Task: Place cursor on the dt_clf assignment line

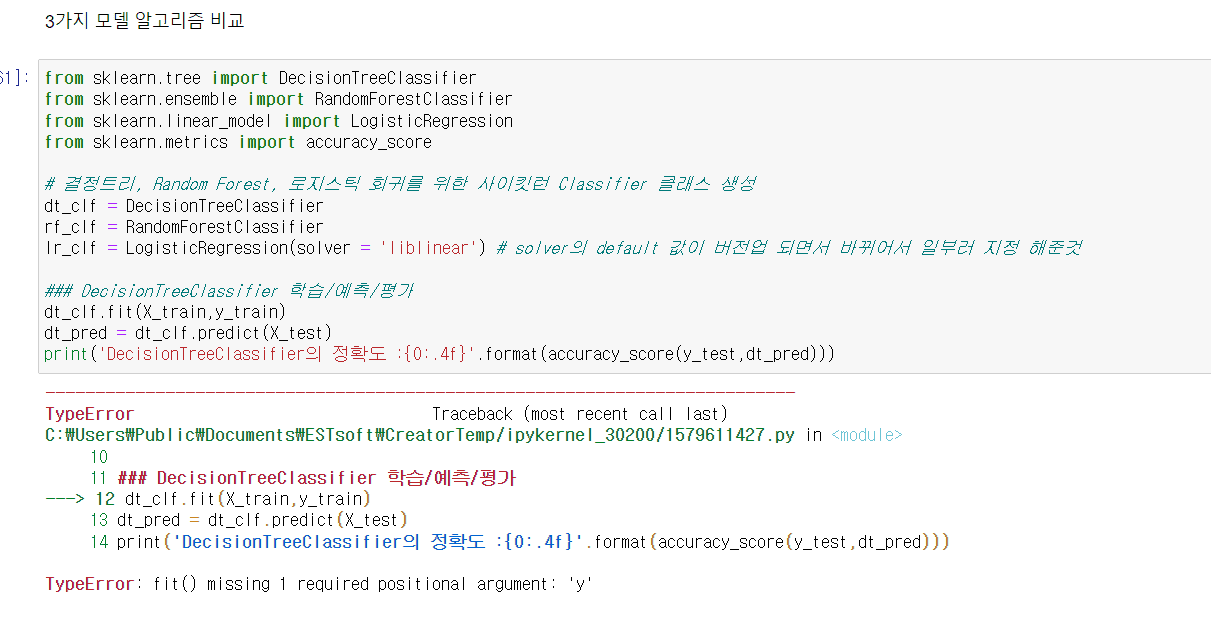Action: click(x=184, y=206)
